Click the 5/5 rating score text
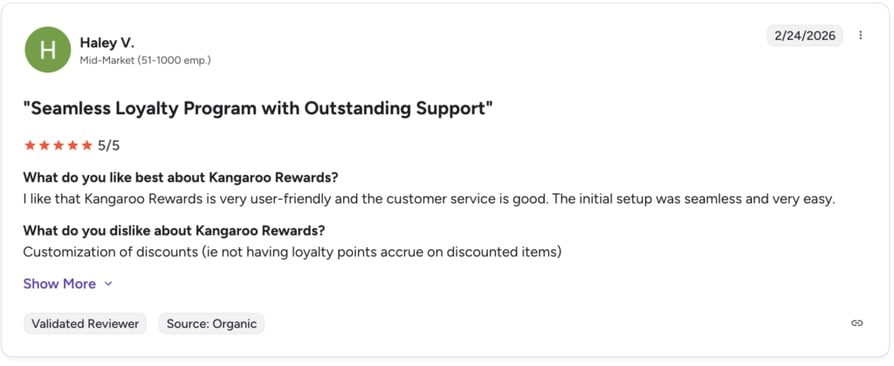 pos(109,146)
